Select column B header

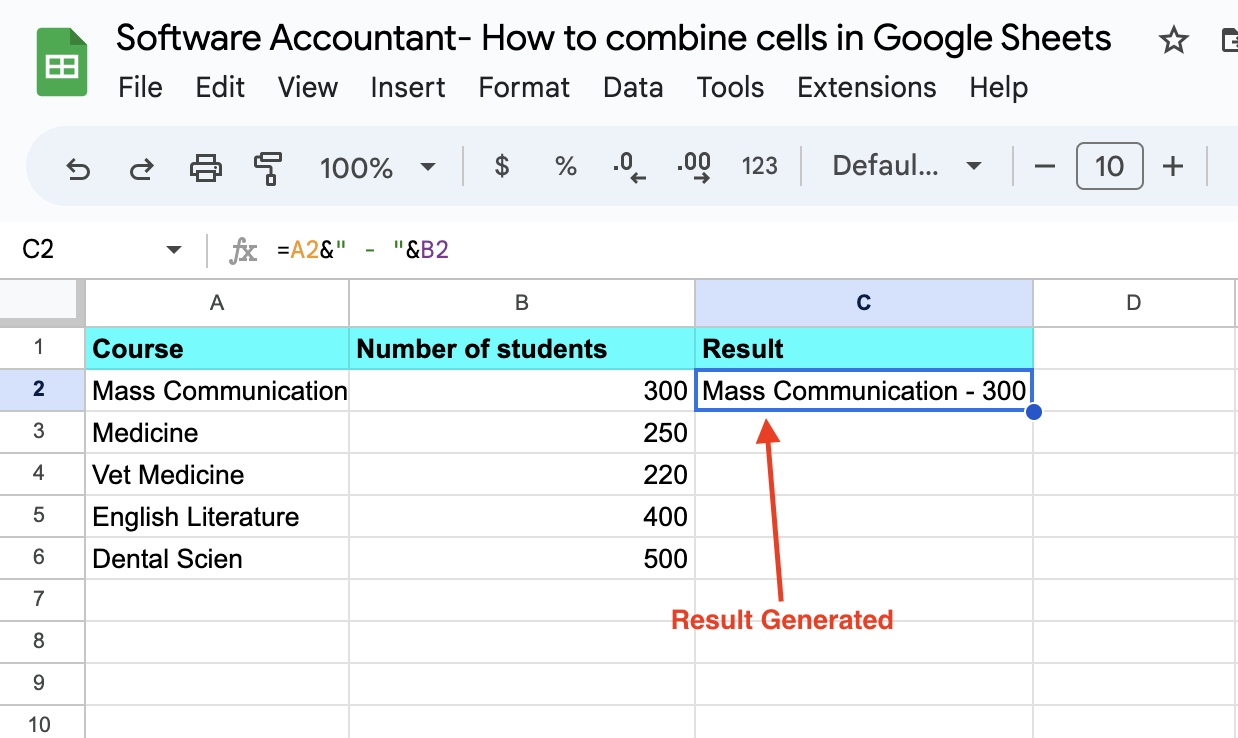[x=522, y=303]
